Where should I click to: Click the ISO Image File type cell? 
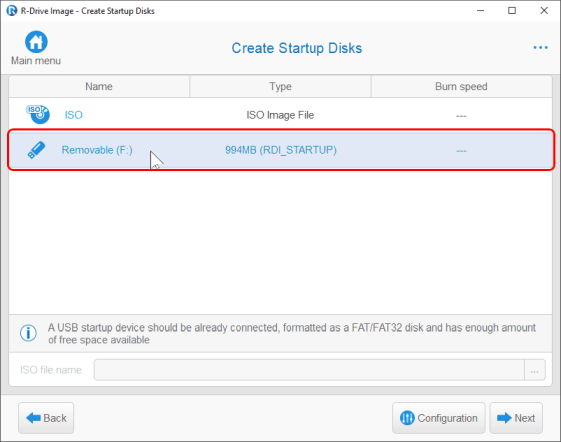pyautogui.click(x=280, y=115)
